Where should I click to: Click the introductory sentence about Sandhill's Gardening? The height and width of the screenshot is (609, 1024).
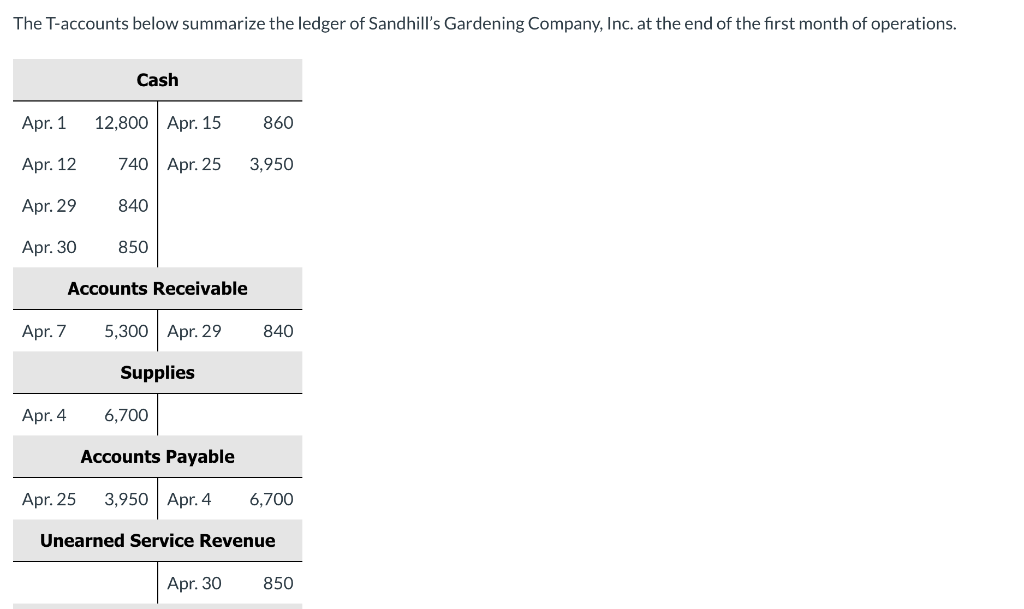pyautogui.click(x=485, y=24)
